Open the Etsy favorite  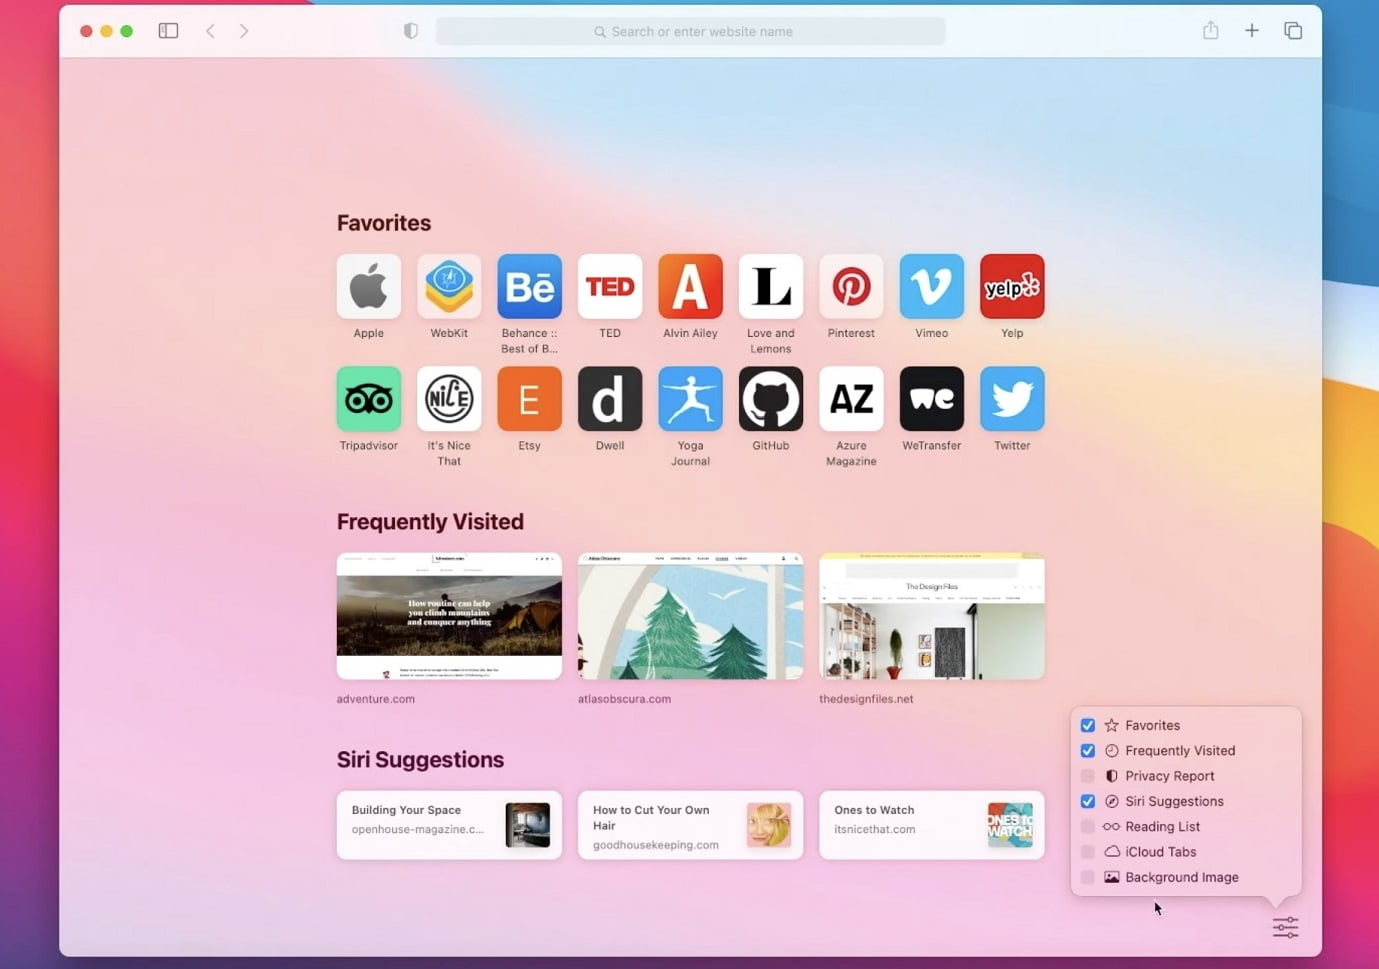529,399
